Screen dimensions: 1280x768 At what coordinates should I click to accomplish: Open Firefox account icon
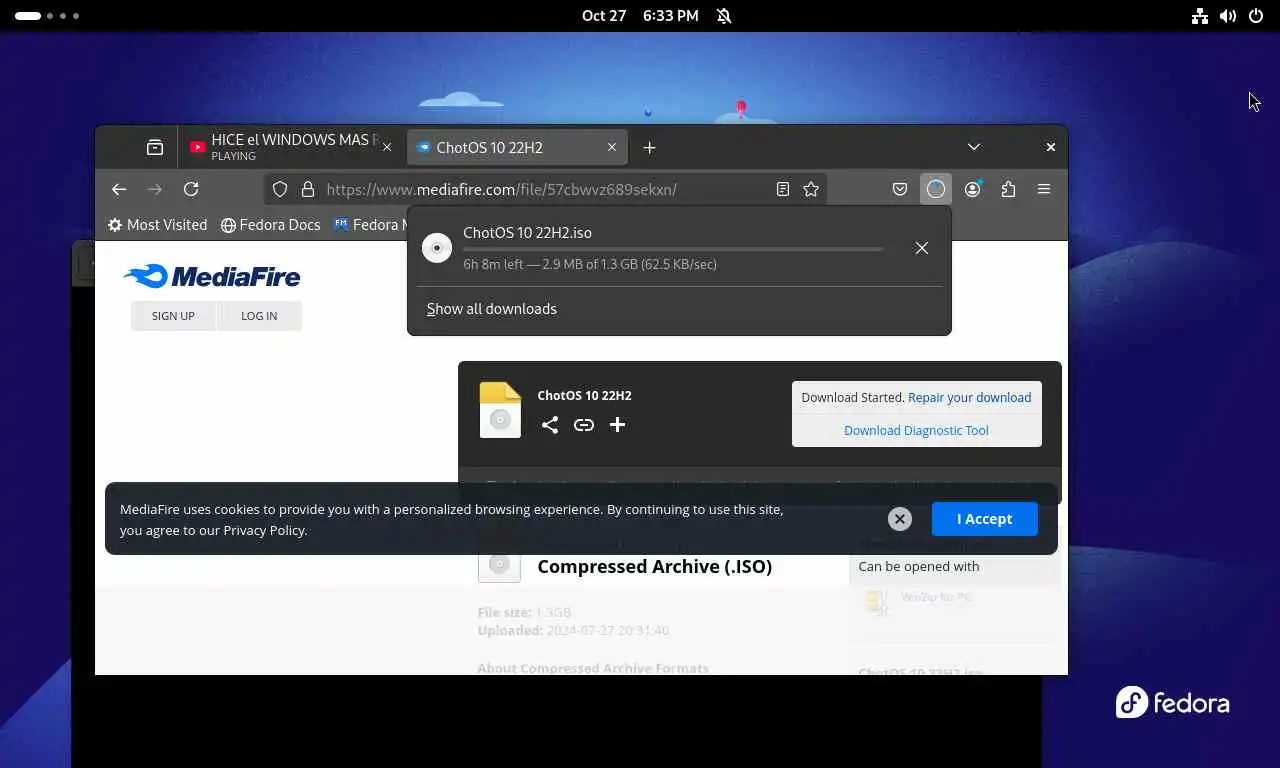click(x=972, y=189)
